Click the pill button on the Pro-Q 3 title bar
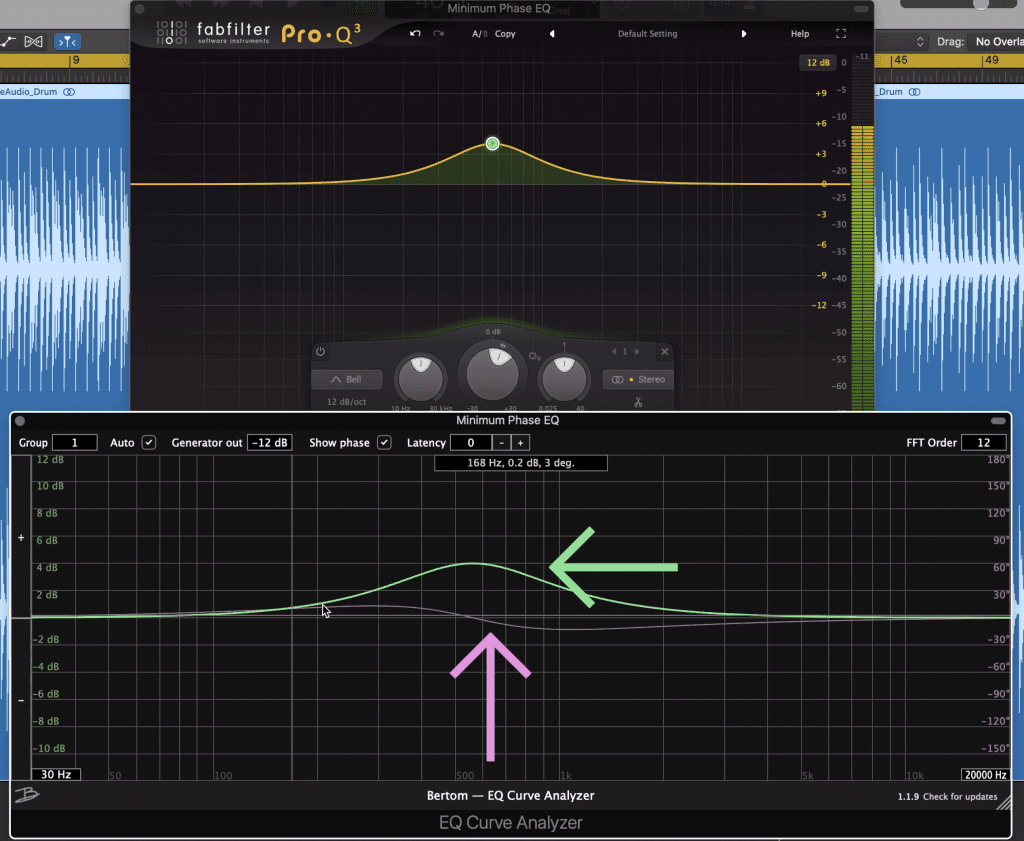 click(861, 9)
